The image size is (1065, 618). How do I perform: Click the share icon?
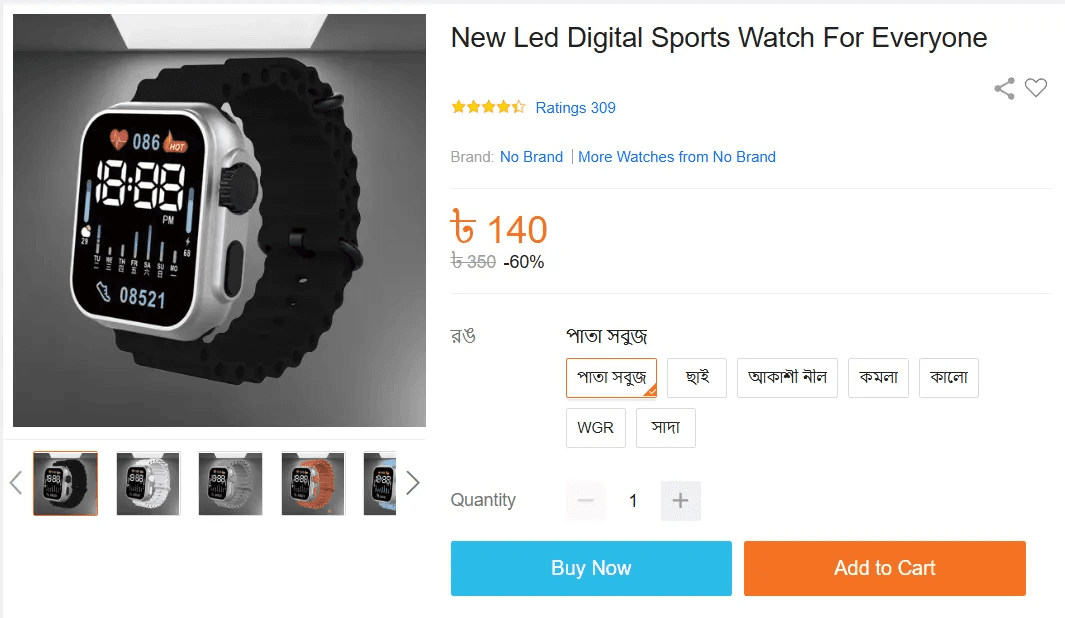[x=1005, y=88]
